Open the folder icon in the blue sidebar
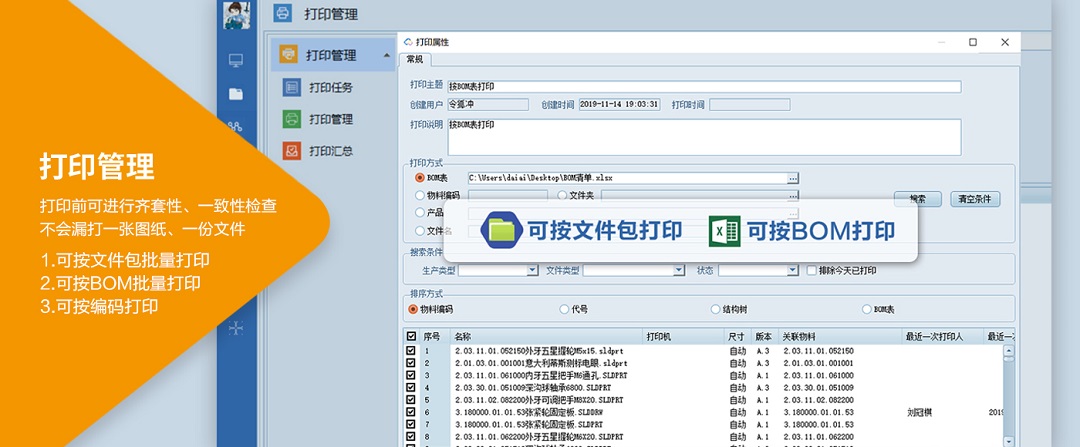This screenshot has height=447, width=1080. [x=236, y=94]
